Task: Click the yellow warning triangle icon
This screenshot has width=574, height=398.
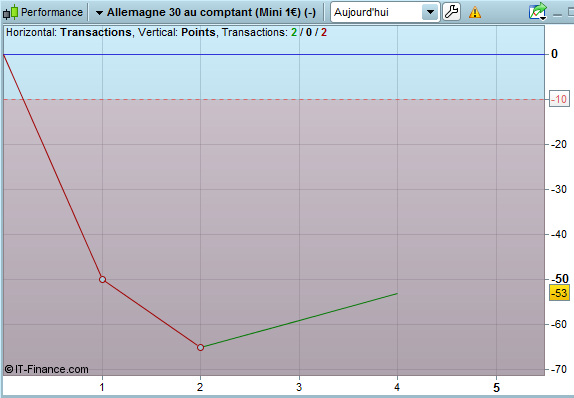Action: [475, 12]
